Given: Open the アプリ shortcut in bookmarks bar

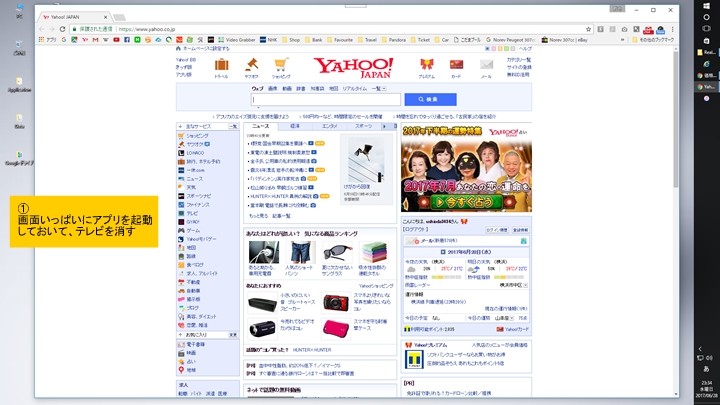Looking at the screenshot, I should [48, 40].
